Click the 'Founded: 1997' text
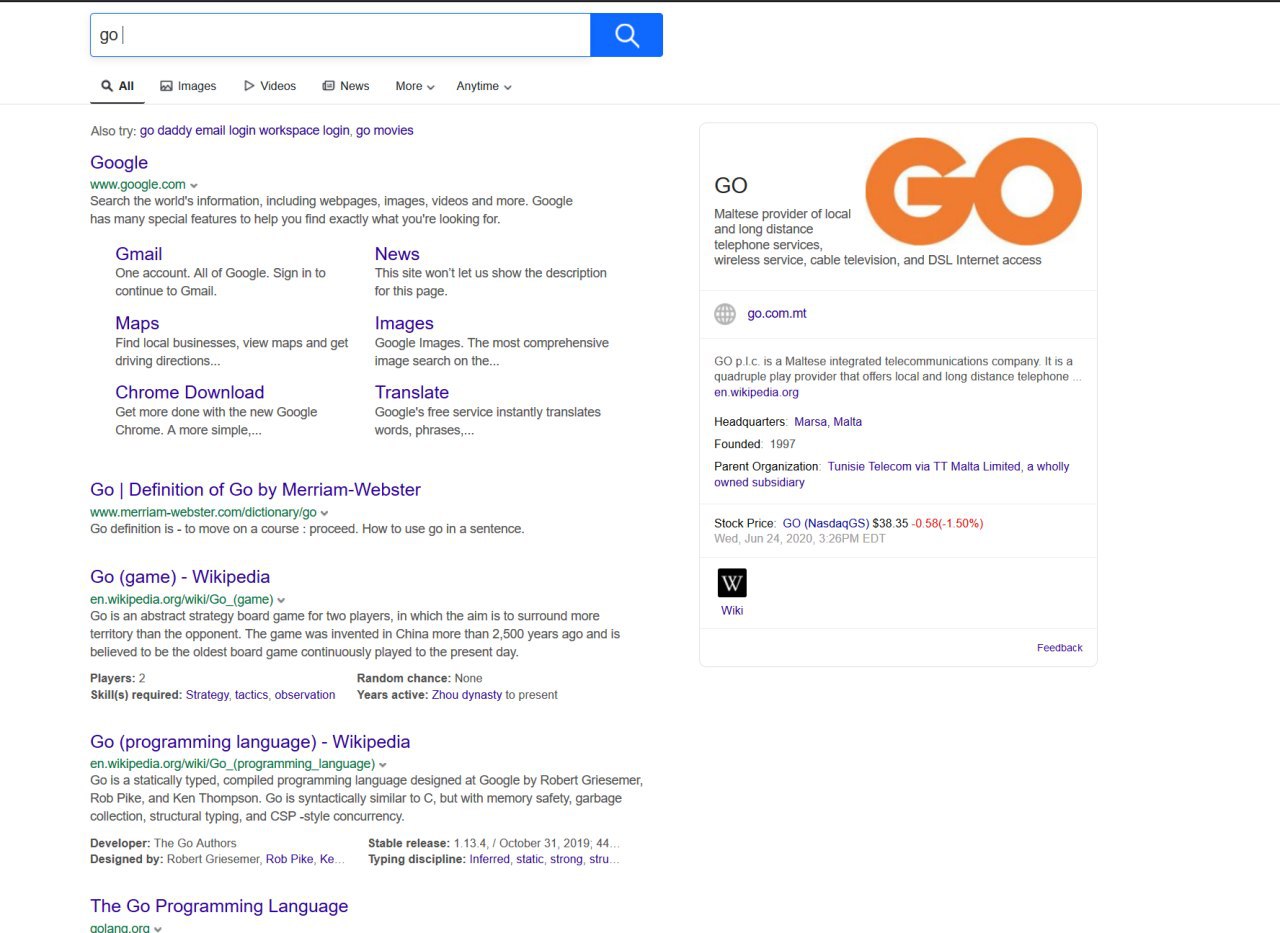 coord(755,444)
